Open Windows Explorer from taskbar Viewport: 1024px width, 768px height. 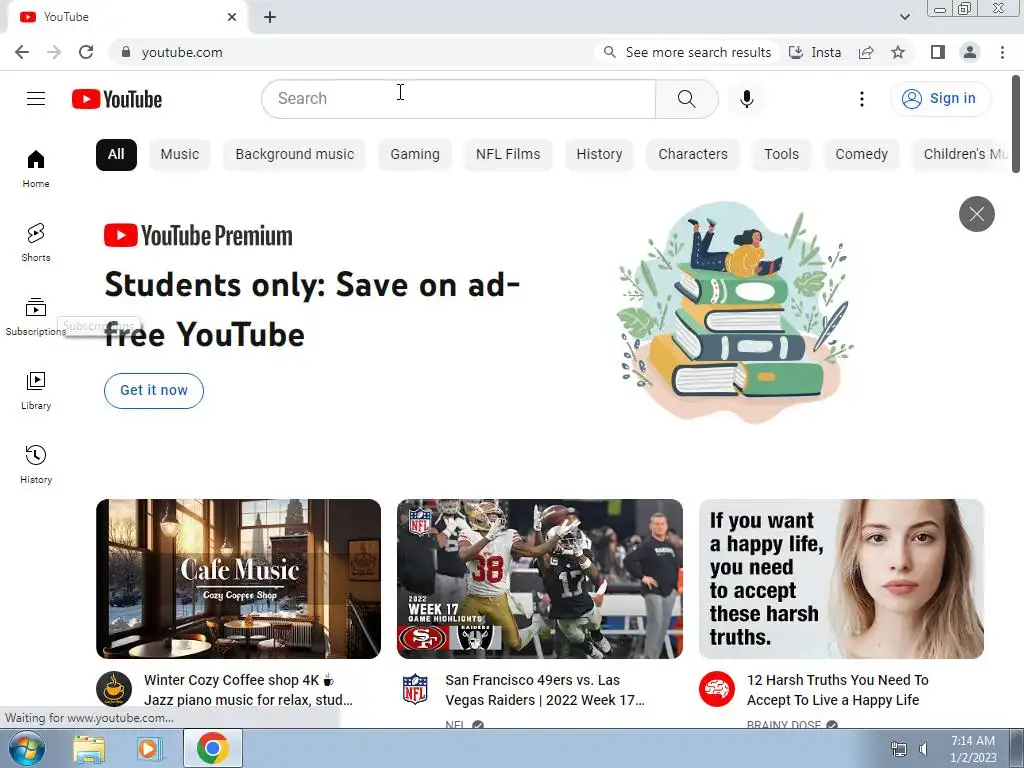point(89,748)
